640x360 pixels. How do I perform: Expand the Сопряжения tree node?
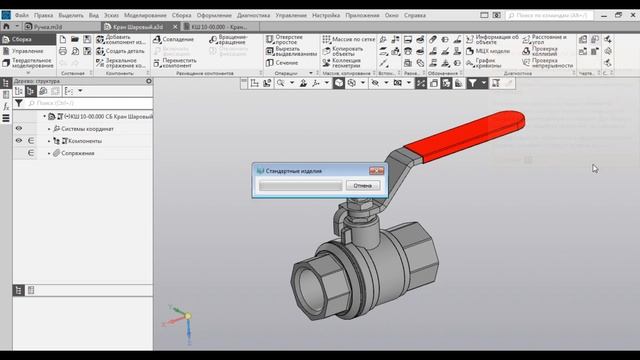coord(49,153)
